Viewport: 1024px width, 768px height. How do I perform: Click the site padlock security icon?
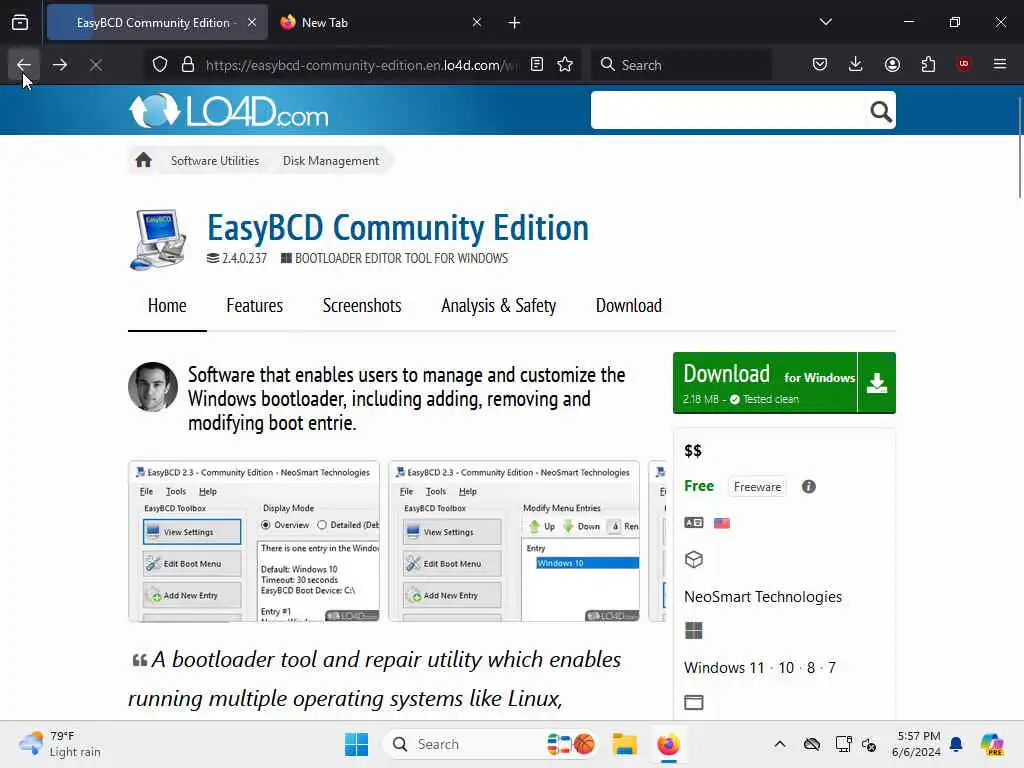pyautogui.click(x=188, y=65)
